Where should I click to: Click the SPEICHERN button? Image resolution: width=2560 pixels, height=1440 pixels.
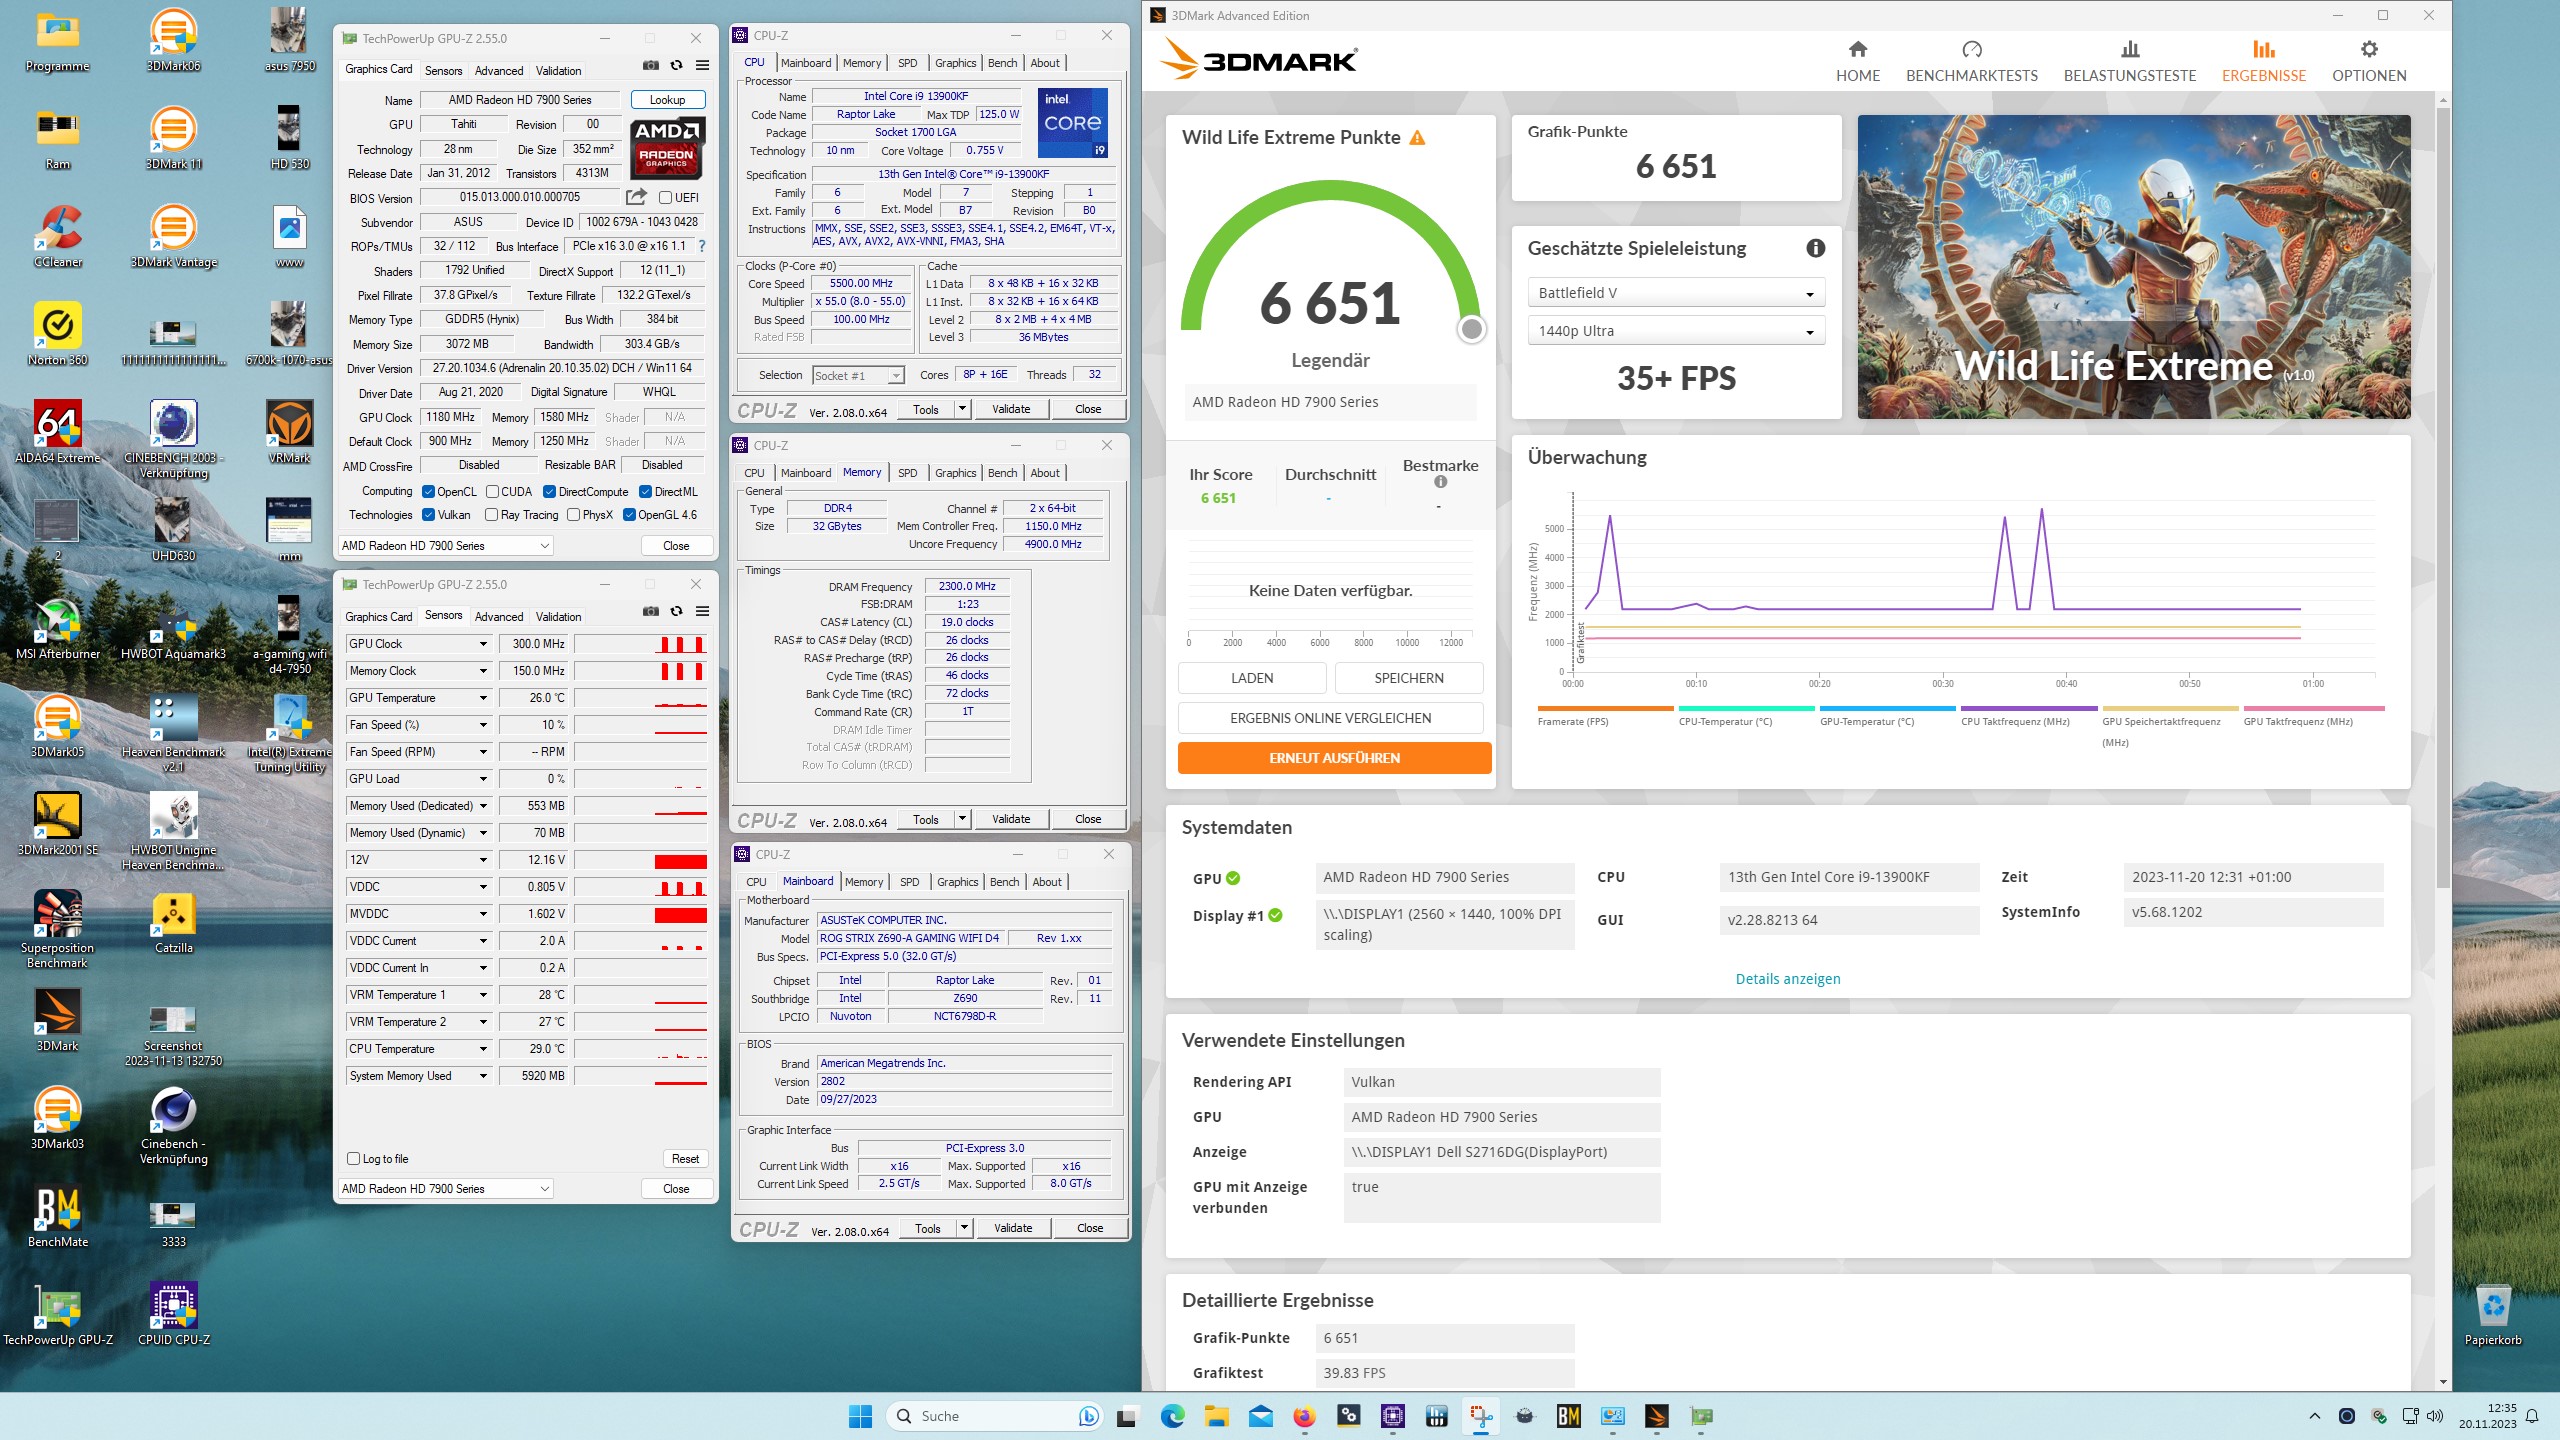point(1408,678)
